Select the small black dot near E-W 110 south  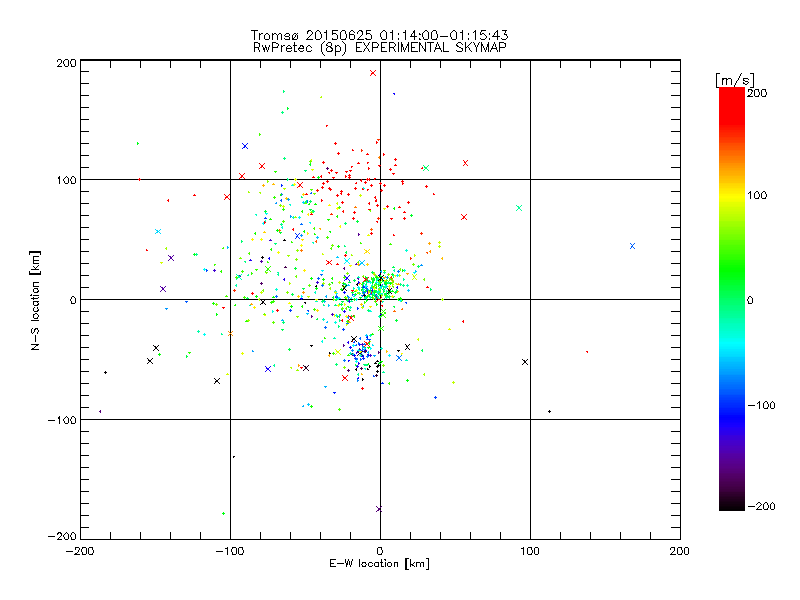click(549, 411)
